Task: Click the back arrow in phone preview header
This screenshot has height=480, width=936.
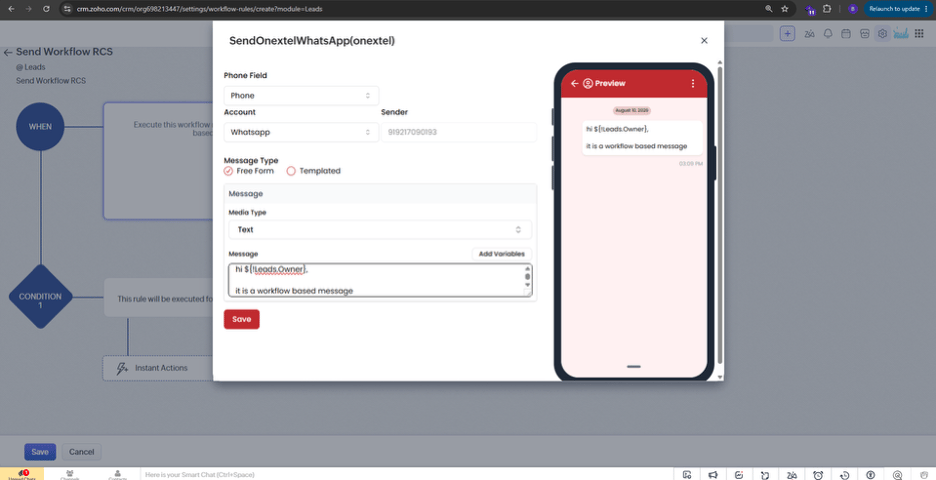Action: point(574,84)
